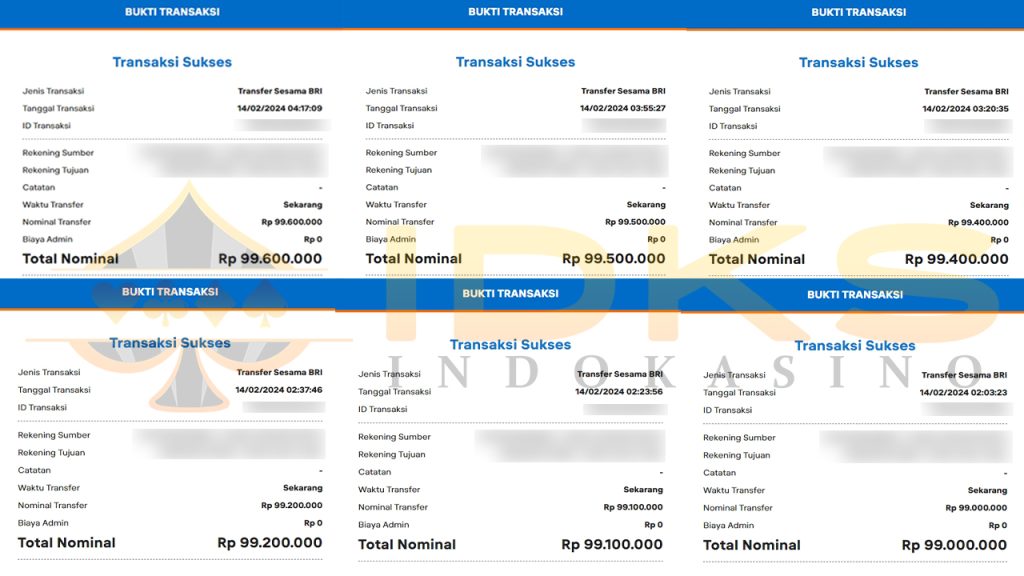Click the Nominal Transfer value Rp 99.500.000

tap(635, 222)
